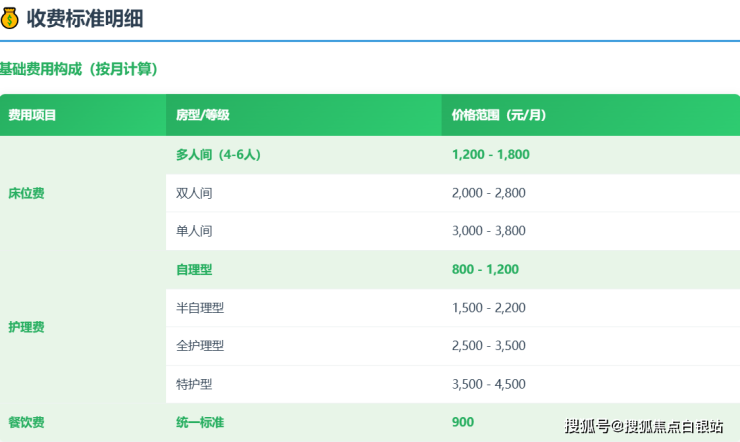Select the 护理费 category cell
Screen dimensions: 740x442
tap(26, 327)
